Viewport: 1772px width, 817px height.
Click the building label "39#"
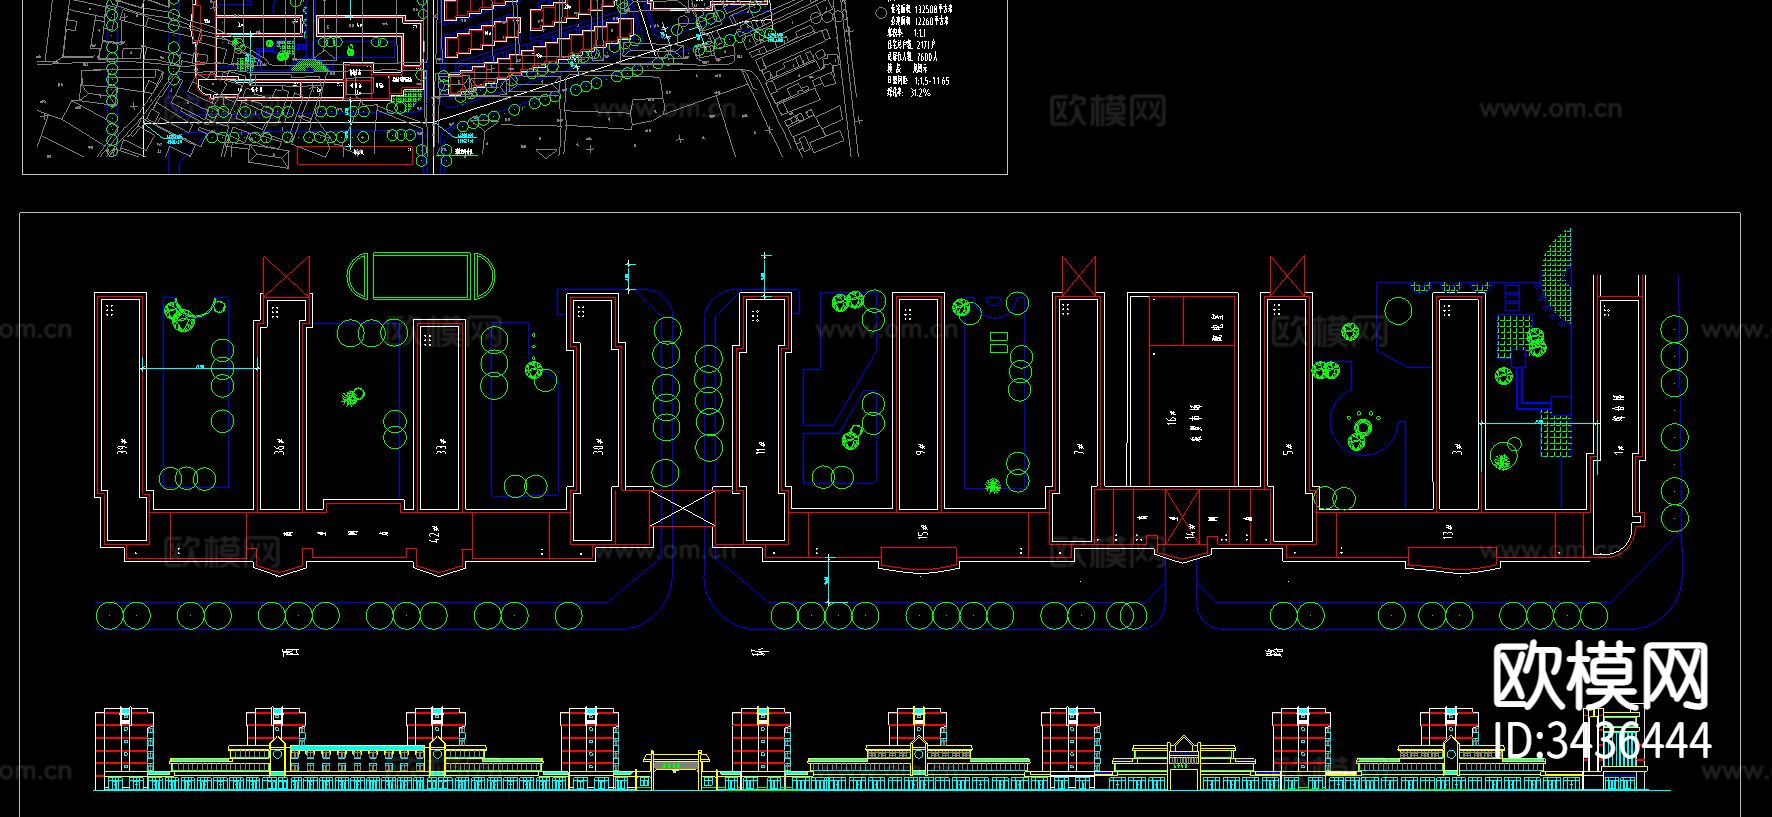point(122,447)
